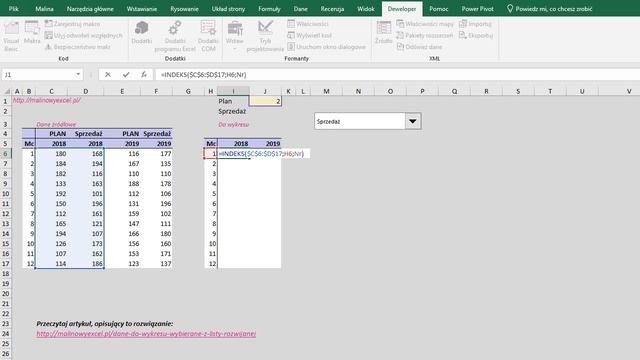Select the Sprzedaż label cell in row 2

tap(232, 111)
